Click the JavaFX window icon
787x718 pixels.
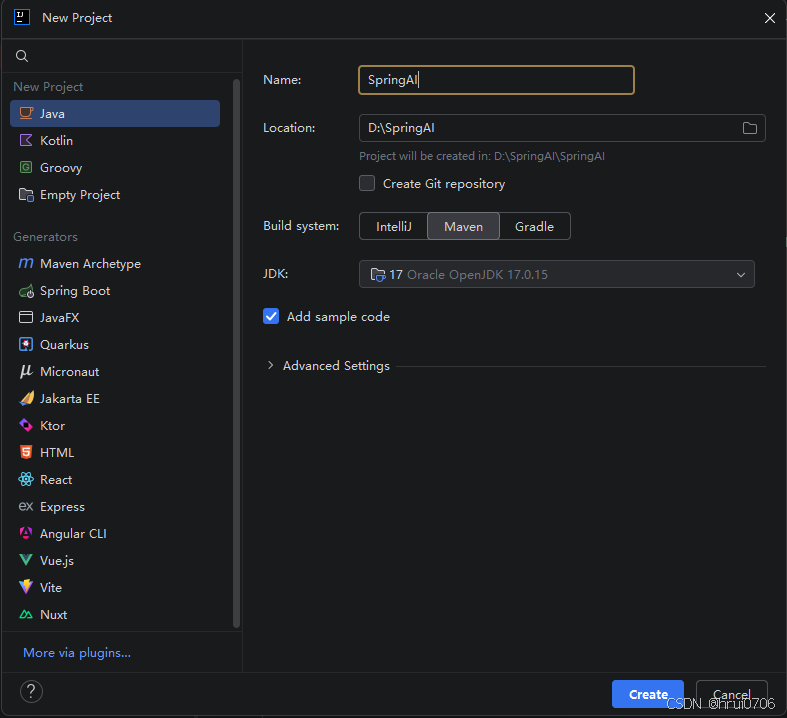[26, 318]
